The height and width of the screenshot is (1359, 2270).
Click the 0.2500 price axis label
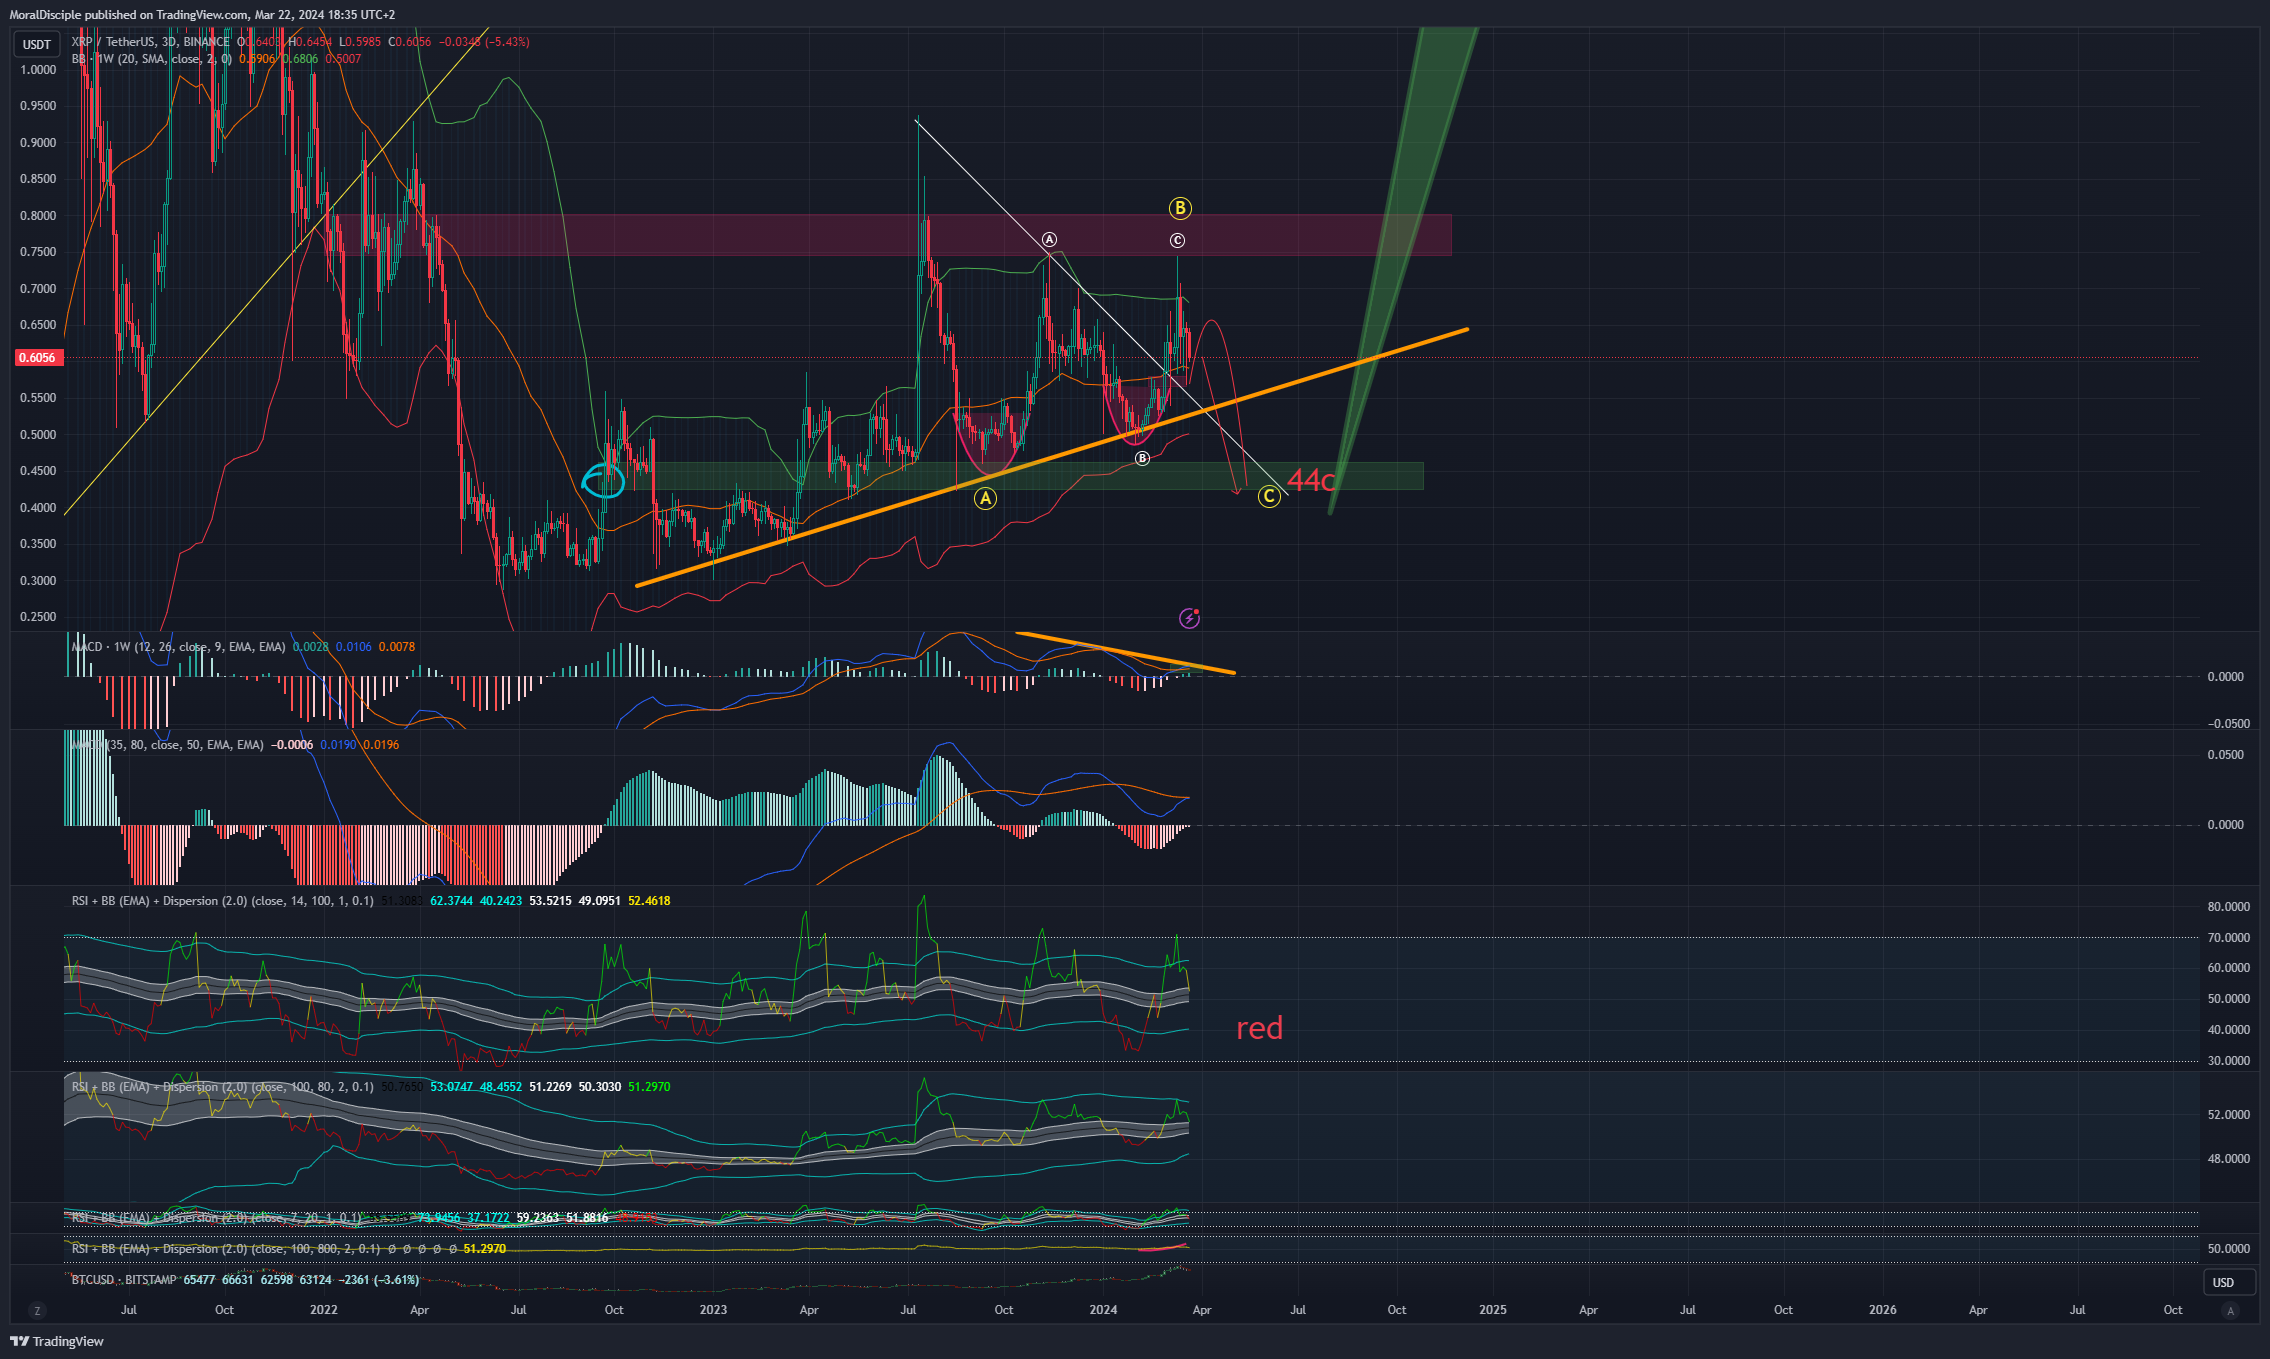[38, 617]
